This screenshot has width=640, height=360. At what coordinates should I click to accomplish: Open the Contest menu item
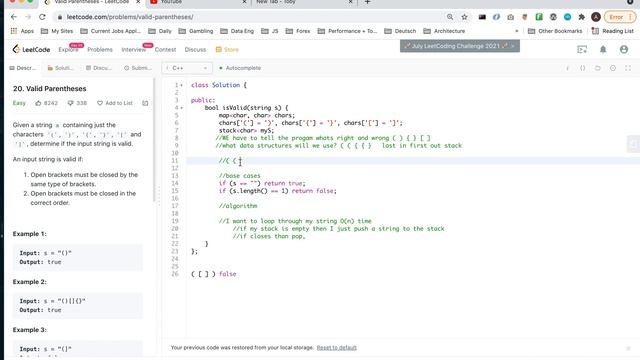tap(165, 50)
